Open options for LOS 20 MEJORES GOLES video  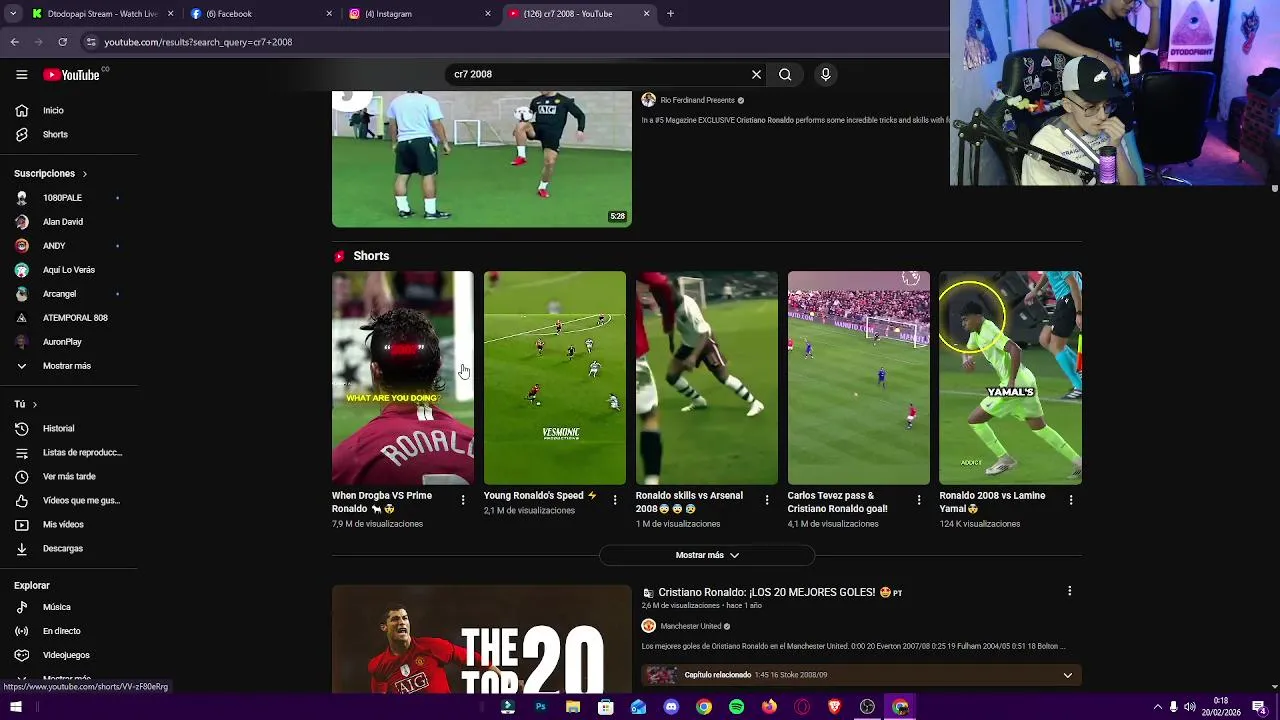pyautogui.click(x=1069, y=591)
